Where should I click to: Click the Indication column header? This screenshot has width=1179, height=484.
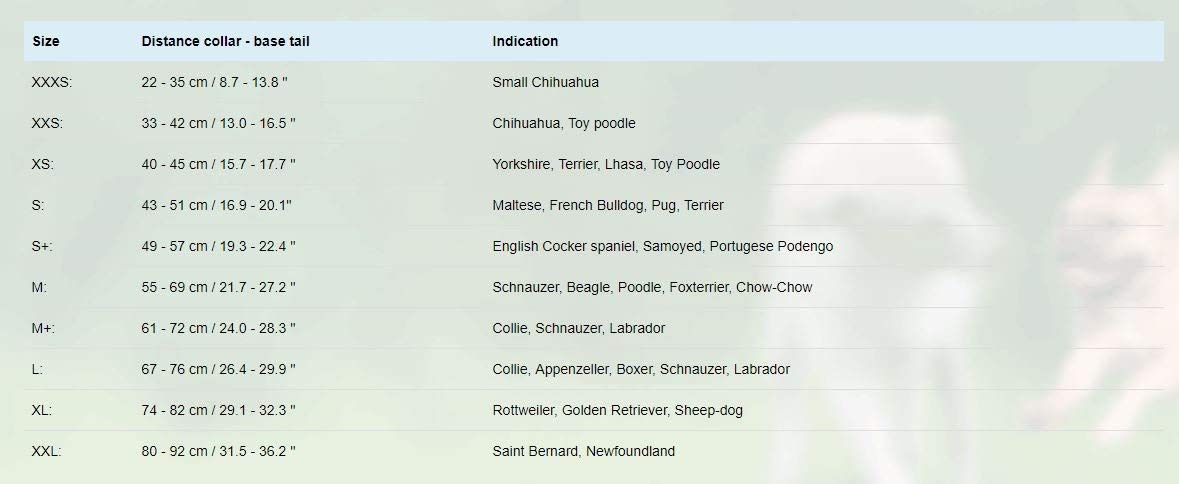point(525,41)
